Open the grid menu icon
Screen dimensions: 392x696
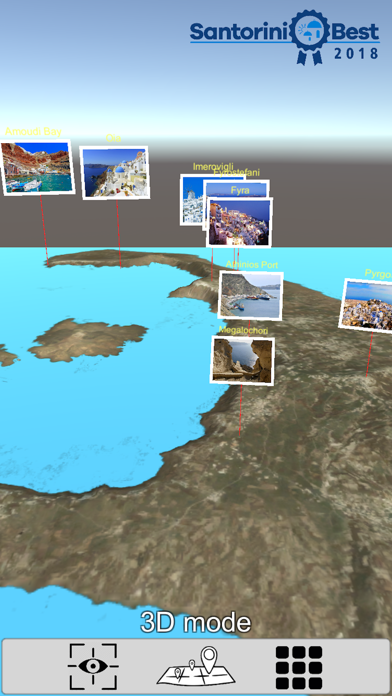click(299, 667)
